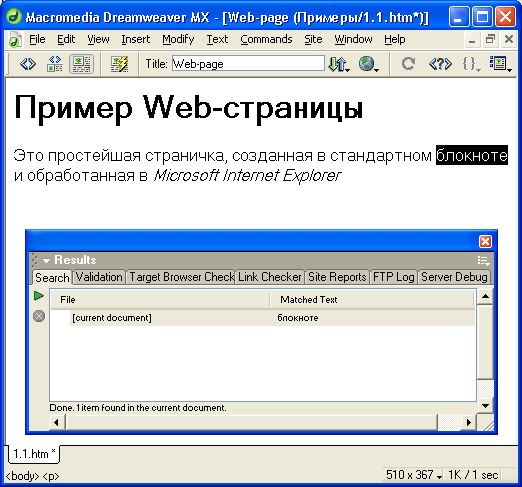Open the File Management dropdown icon

click(339, 64)
